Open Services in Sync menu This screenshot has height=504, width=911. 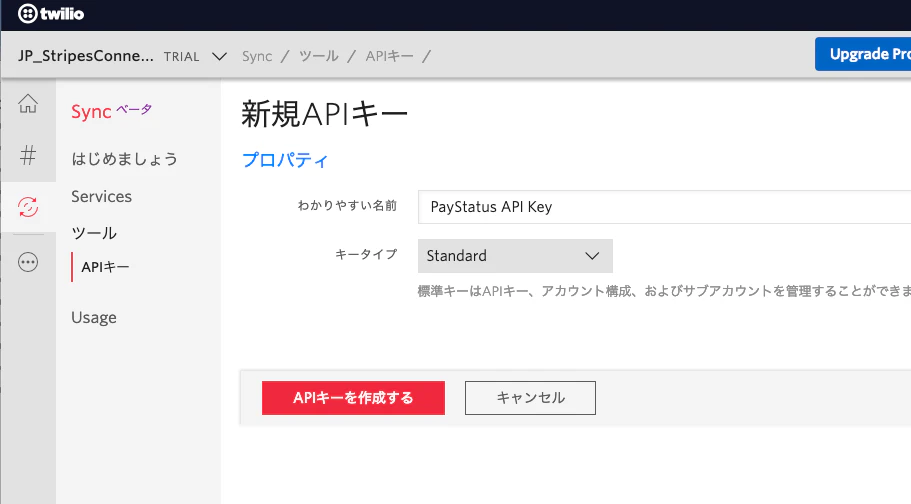tap(102, 196)
